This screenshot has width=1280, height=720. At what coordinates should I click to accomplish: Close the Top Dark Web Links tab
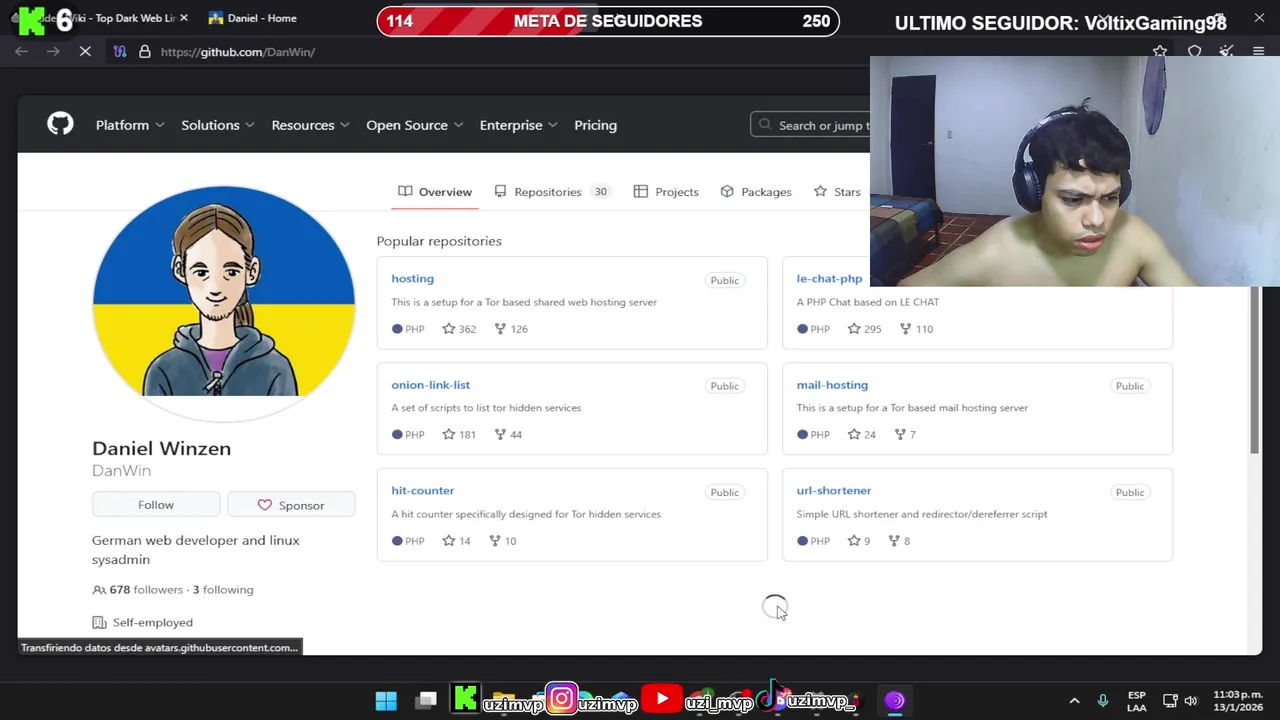click(x=183, y=18)
